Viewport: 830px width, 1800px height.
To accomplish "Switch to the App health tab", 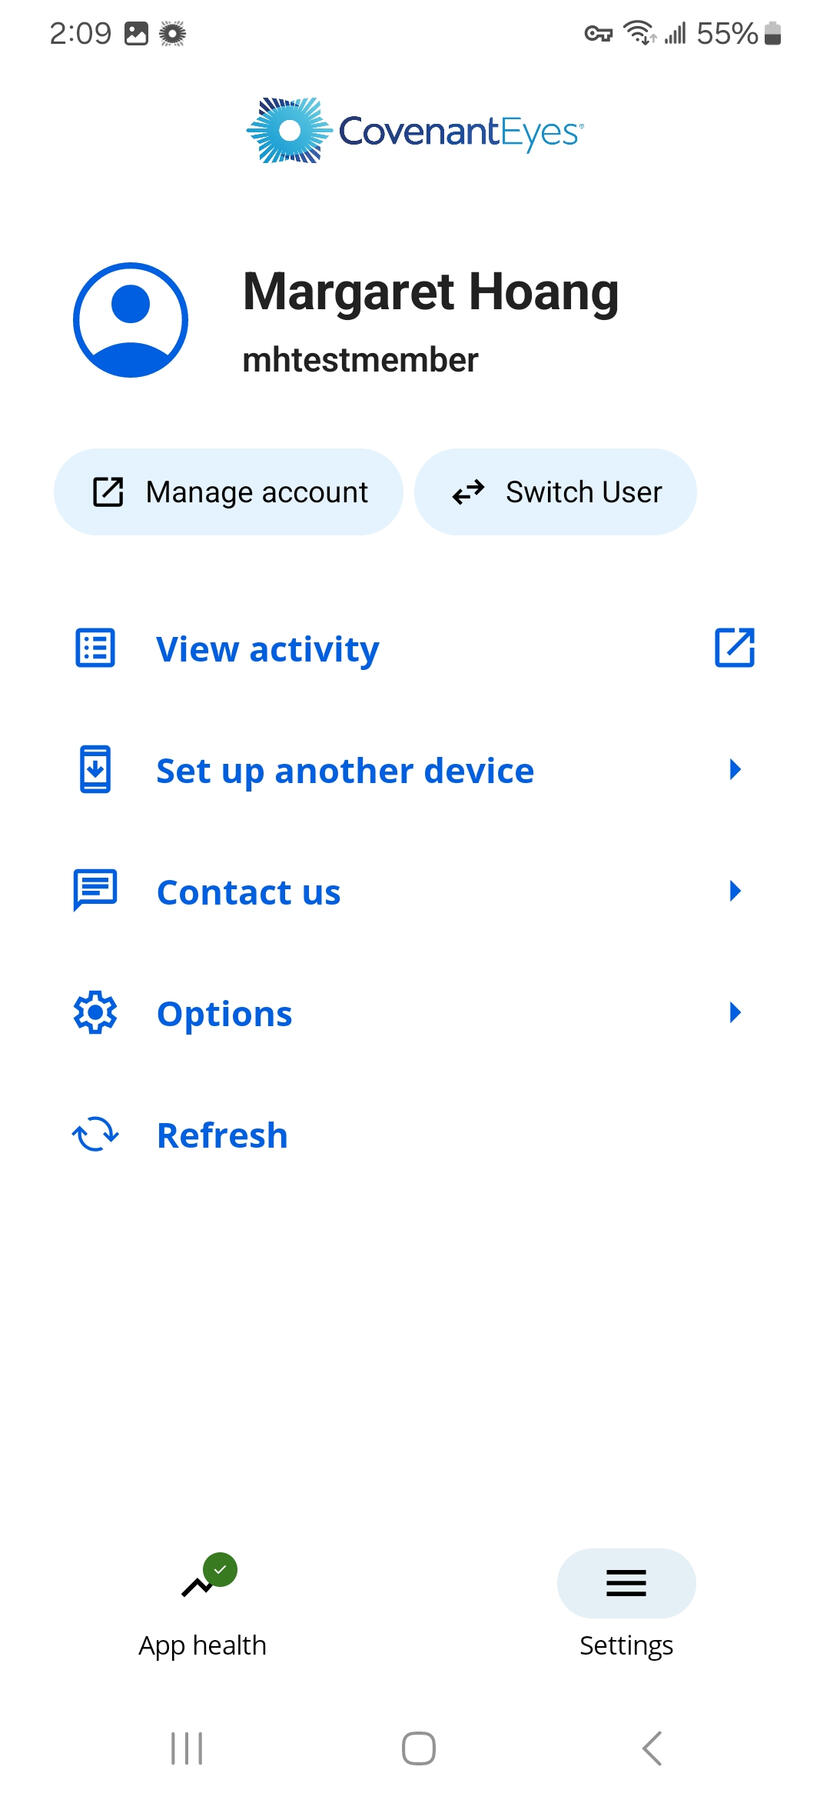I will click(203, 1603).
